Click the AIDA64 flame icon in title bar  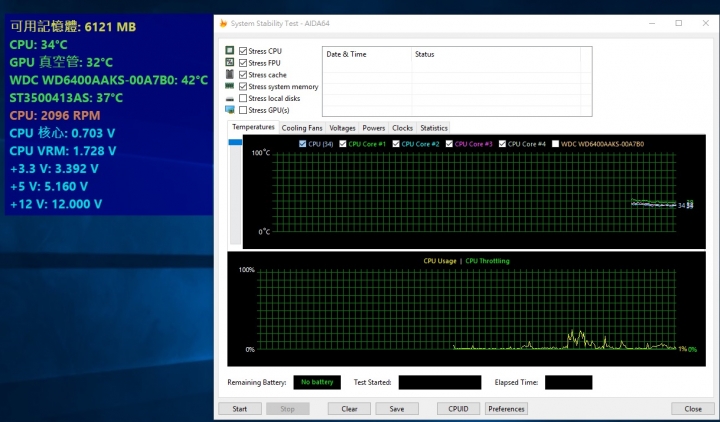tap(223, 23)
